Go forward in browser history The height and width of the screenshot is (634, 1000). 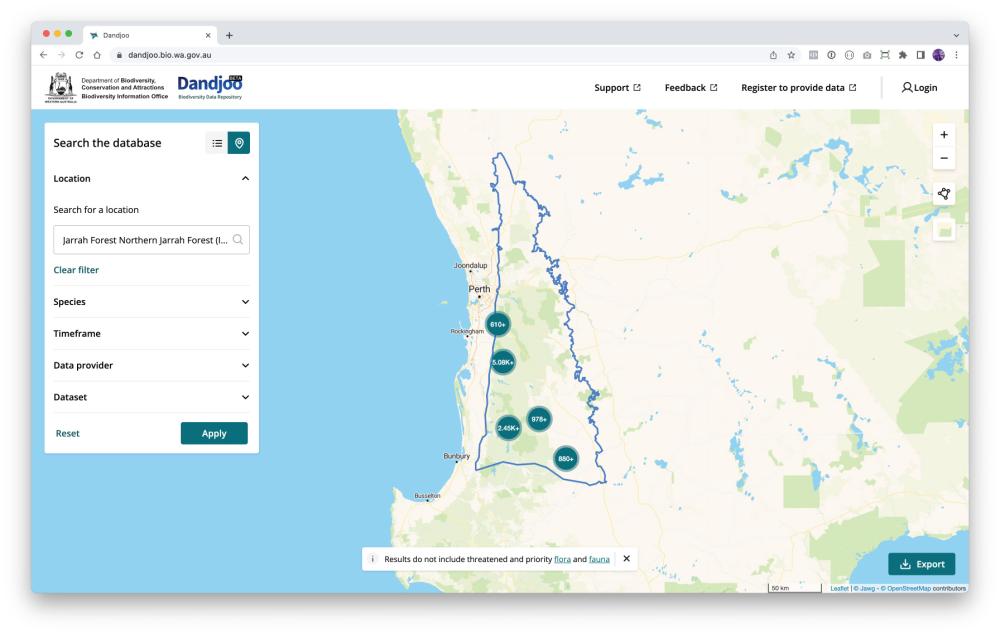pos(61,55)
